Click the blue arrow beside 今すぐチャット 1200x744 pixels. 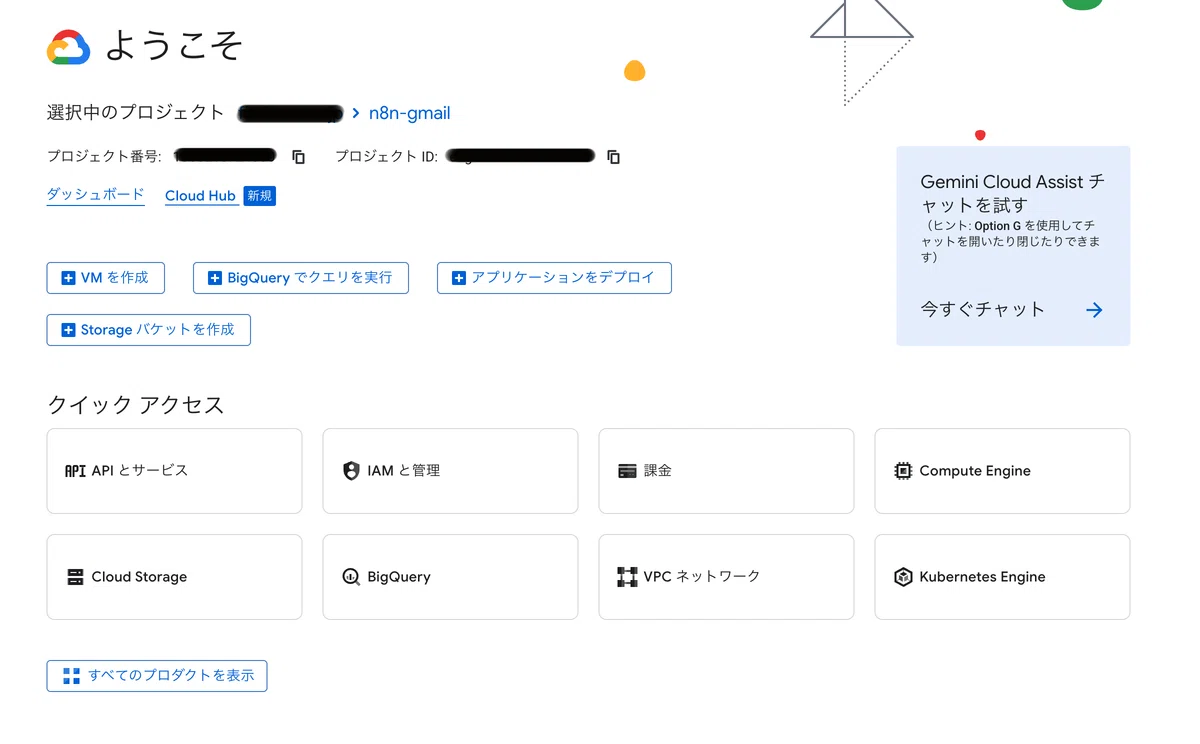[1094, 310]
